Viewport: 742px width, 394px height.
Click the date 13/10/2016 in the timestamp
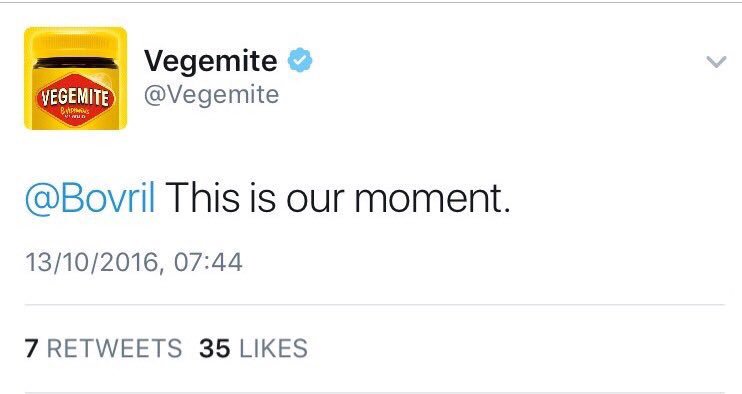91,262
